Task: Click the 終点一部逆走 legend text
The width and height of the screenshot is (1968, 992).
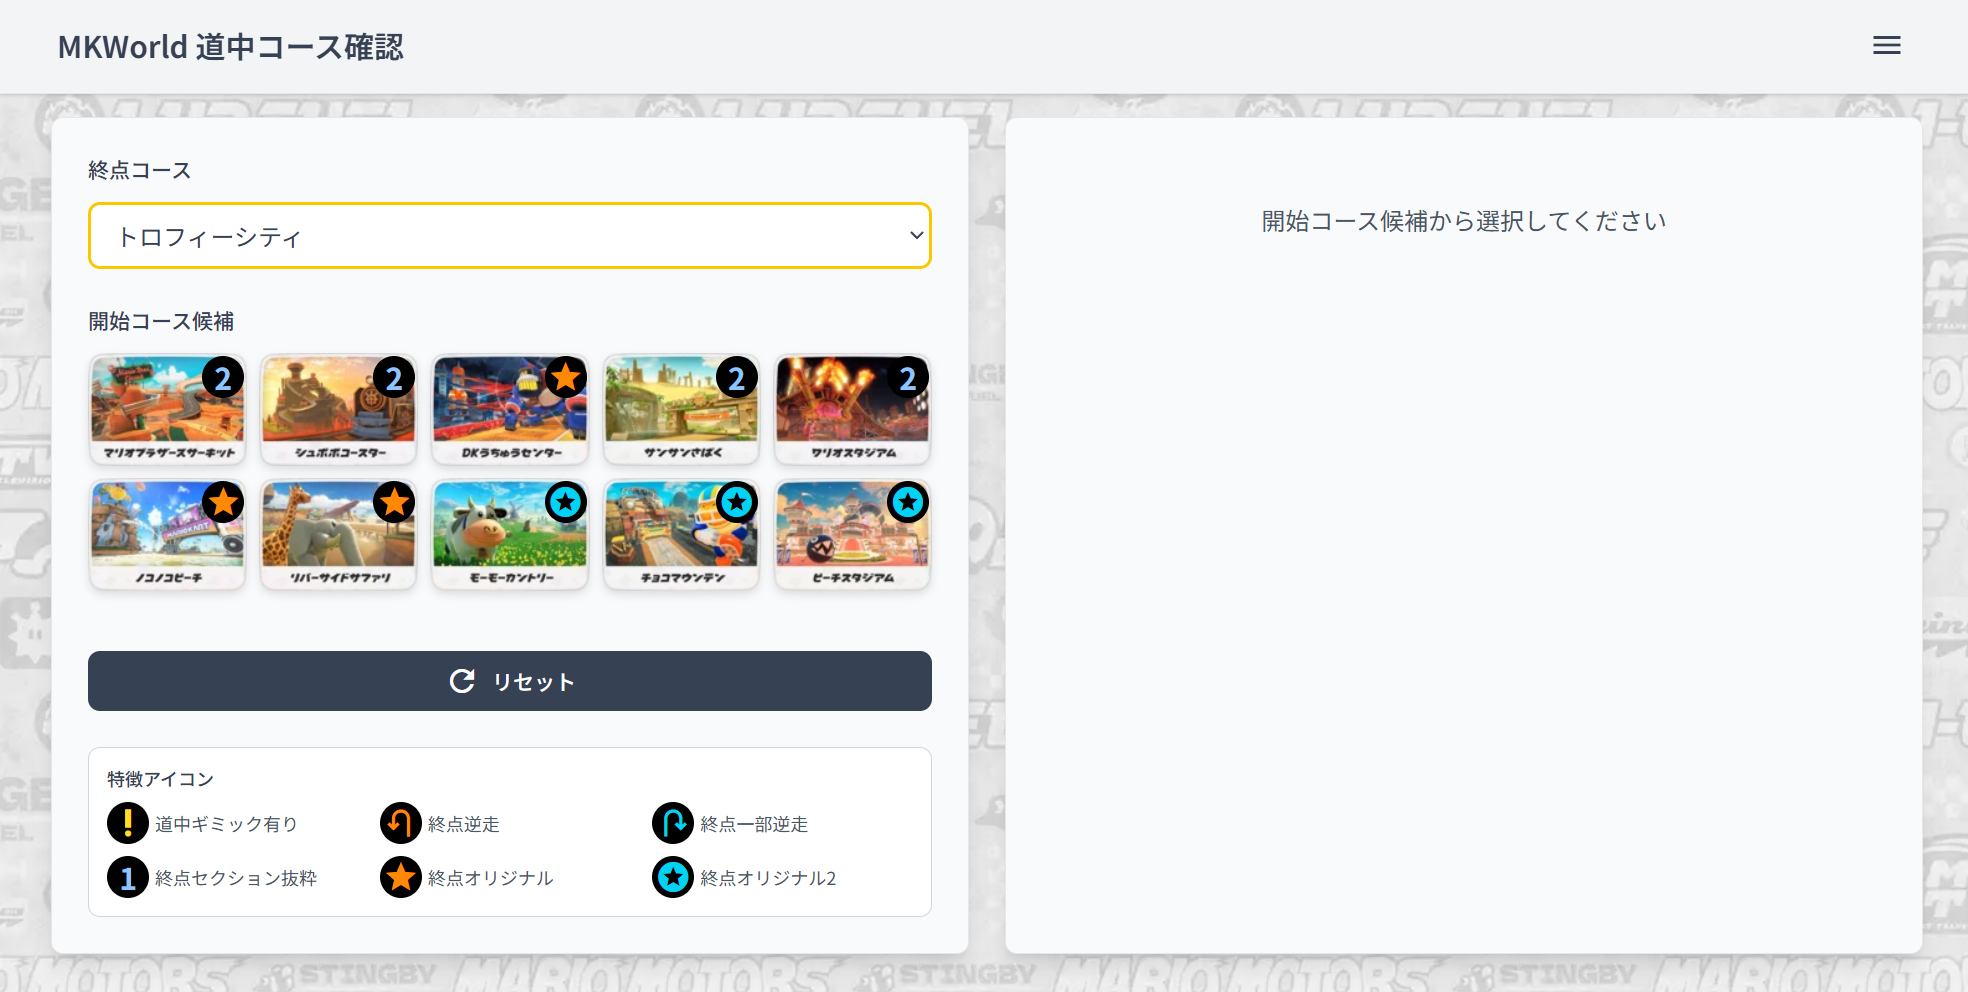Action: [754, 824]
